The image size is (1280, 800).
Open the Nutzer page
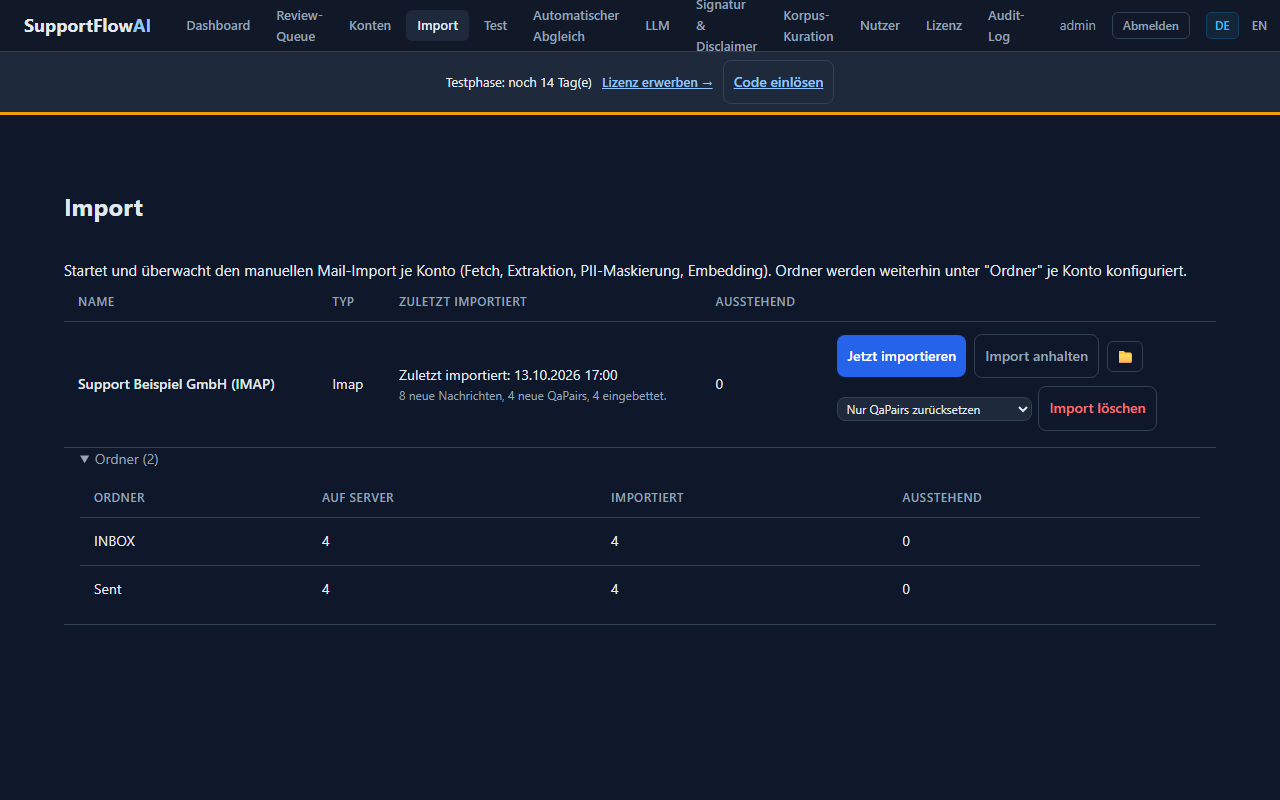click(x=880, y=25)
